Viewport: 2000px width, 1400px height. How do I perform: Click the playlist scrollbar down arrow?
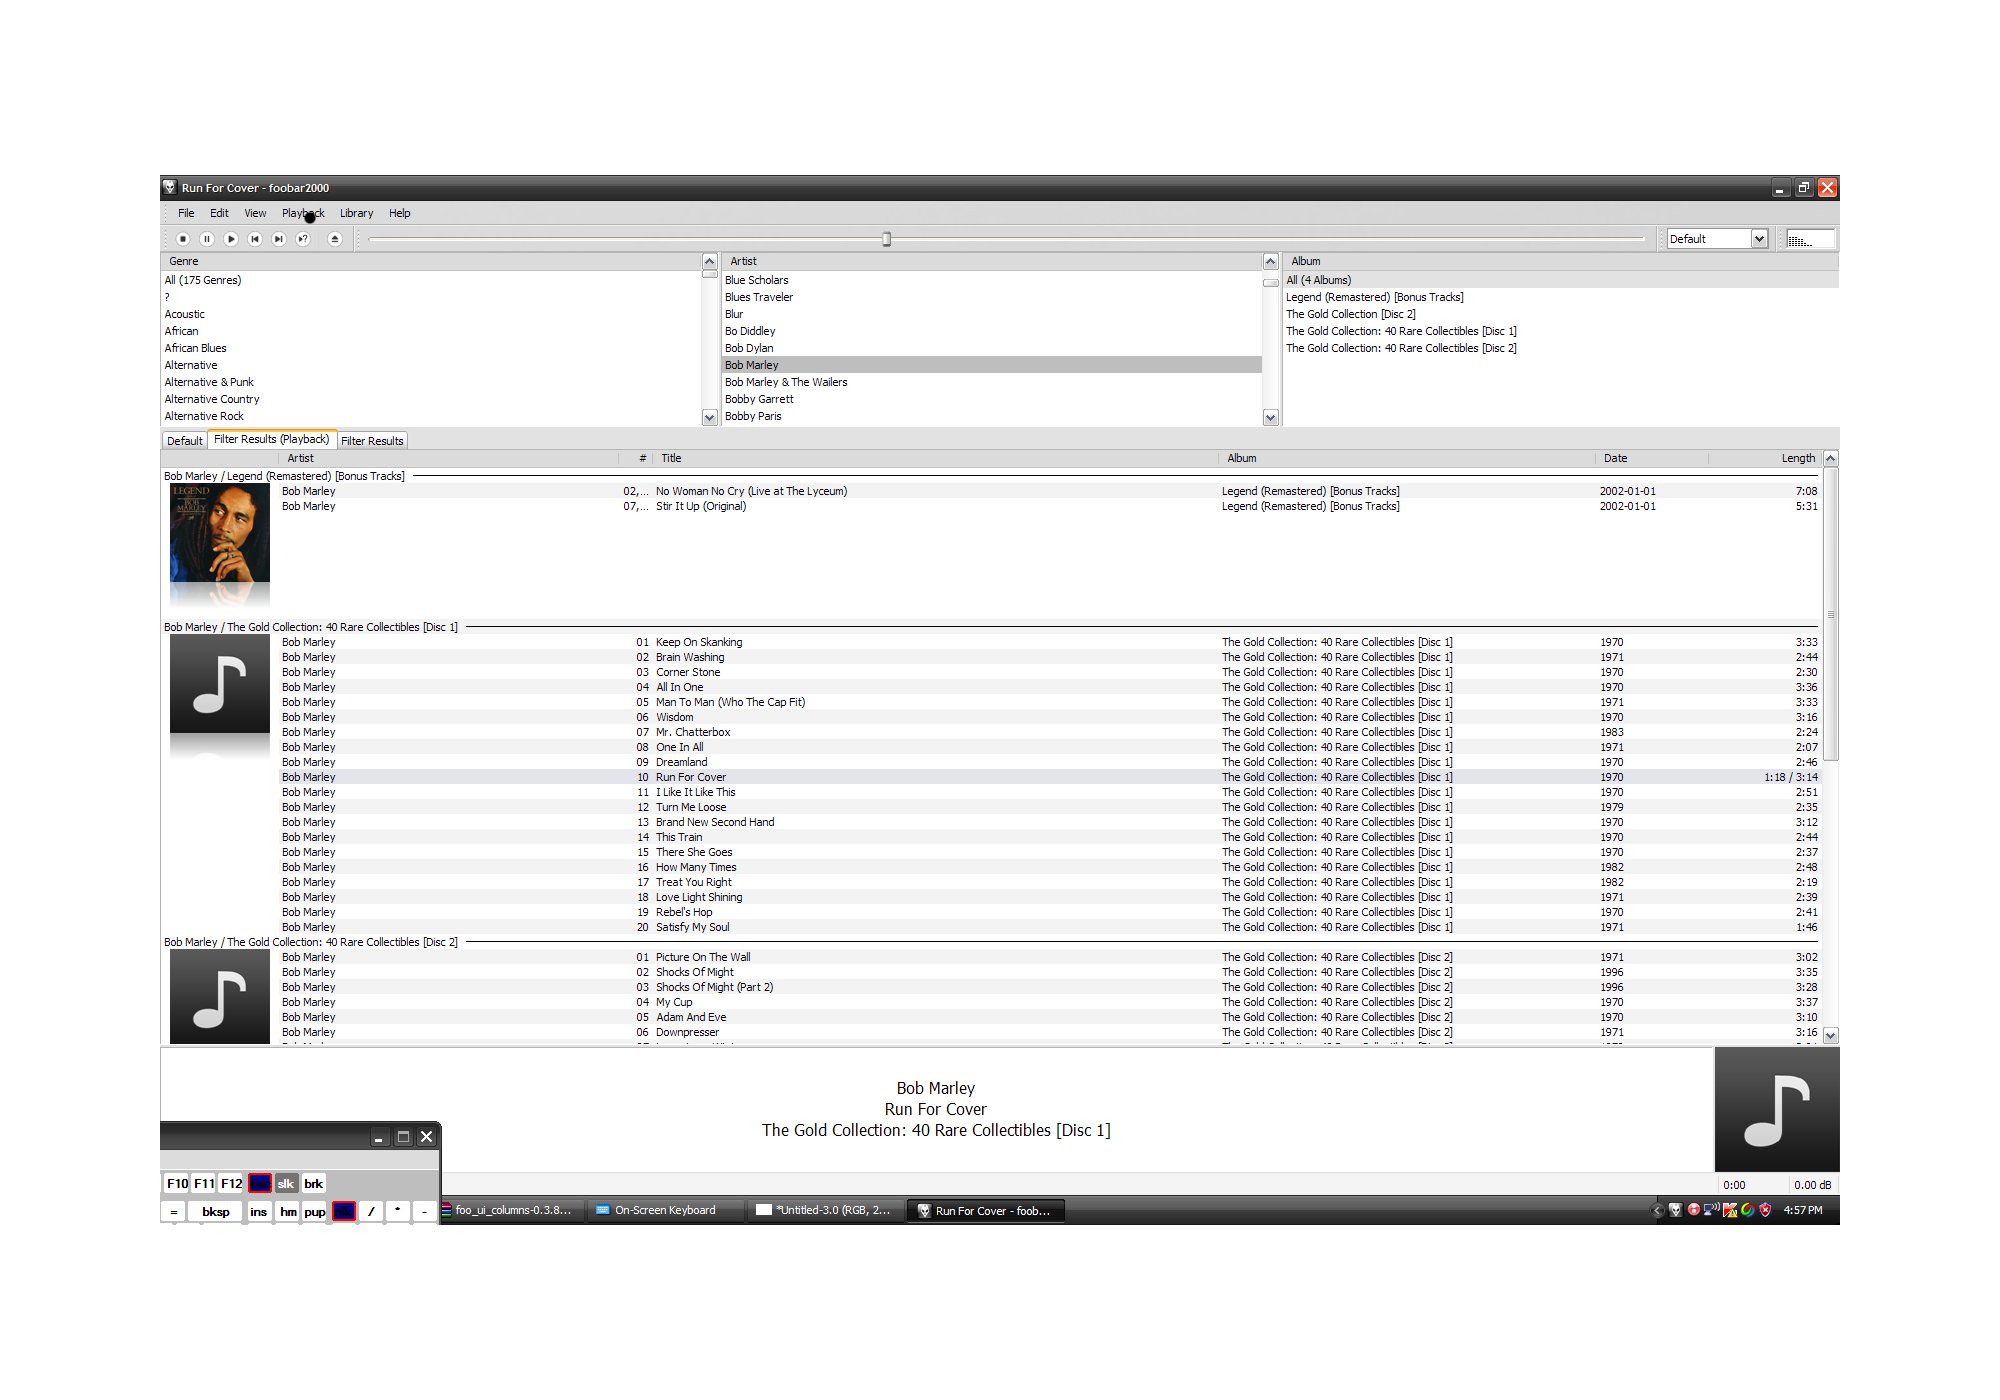1831,1036
